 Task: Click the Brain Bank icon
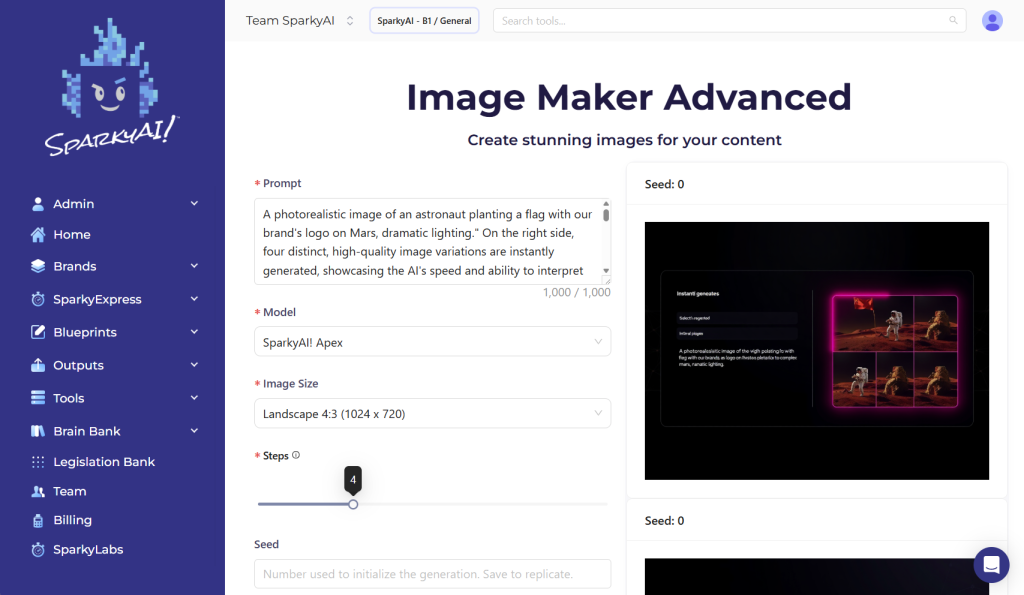[x=37, y=430]
